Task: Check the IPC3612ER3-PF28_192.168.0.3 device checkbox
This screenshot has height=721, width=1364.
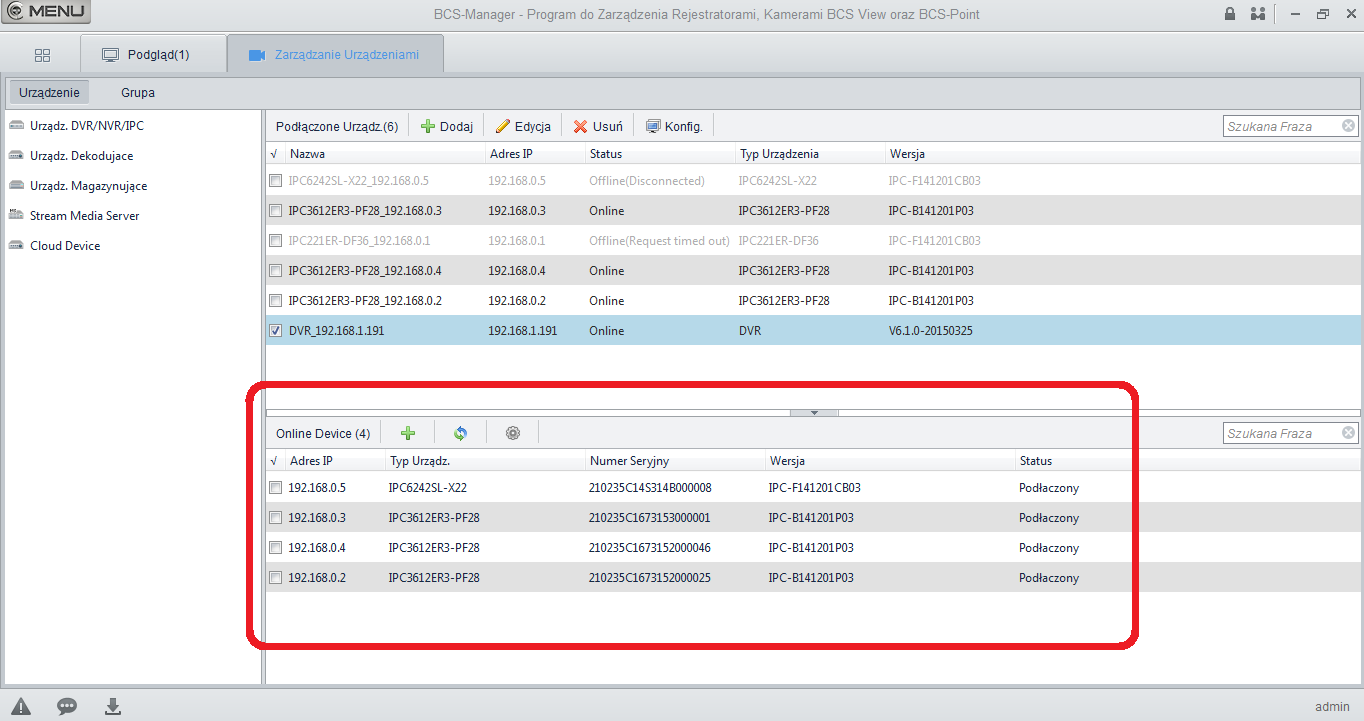Action: pyautogui.click(x=275, y=211)
